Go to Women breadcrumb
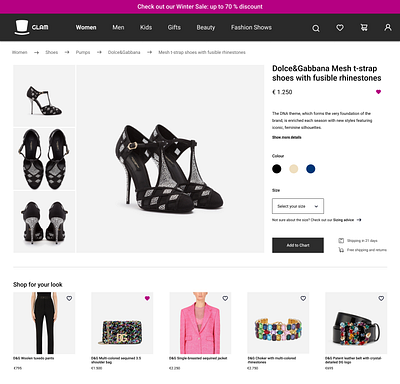 (19, 52)
